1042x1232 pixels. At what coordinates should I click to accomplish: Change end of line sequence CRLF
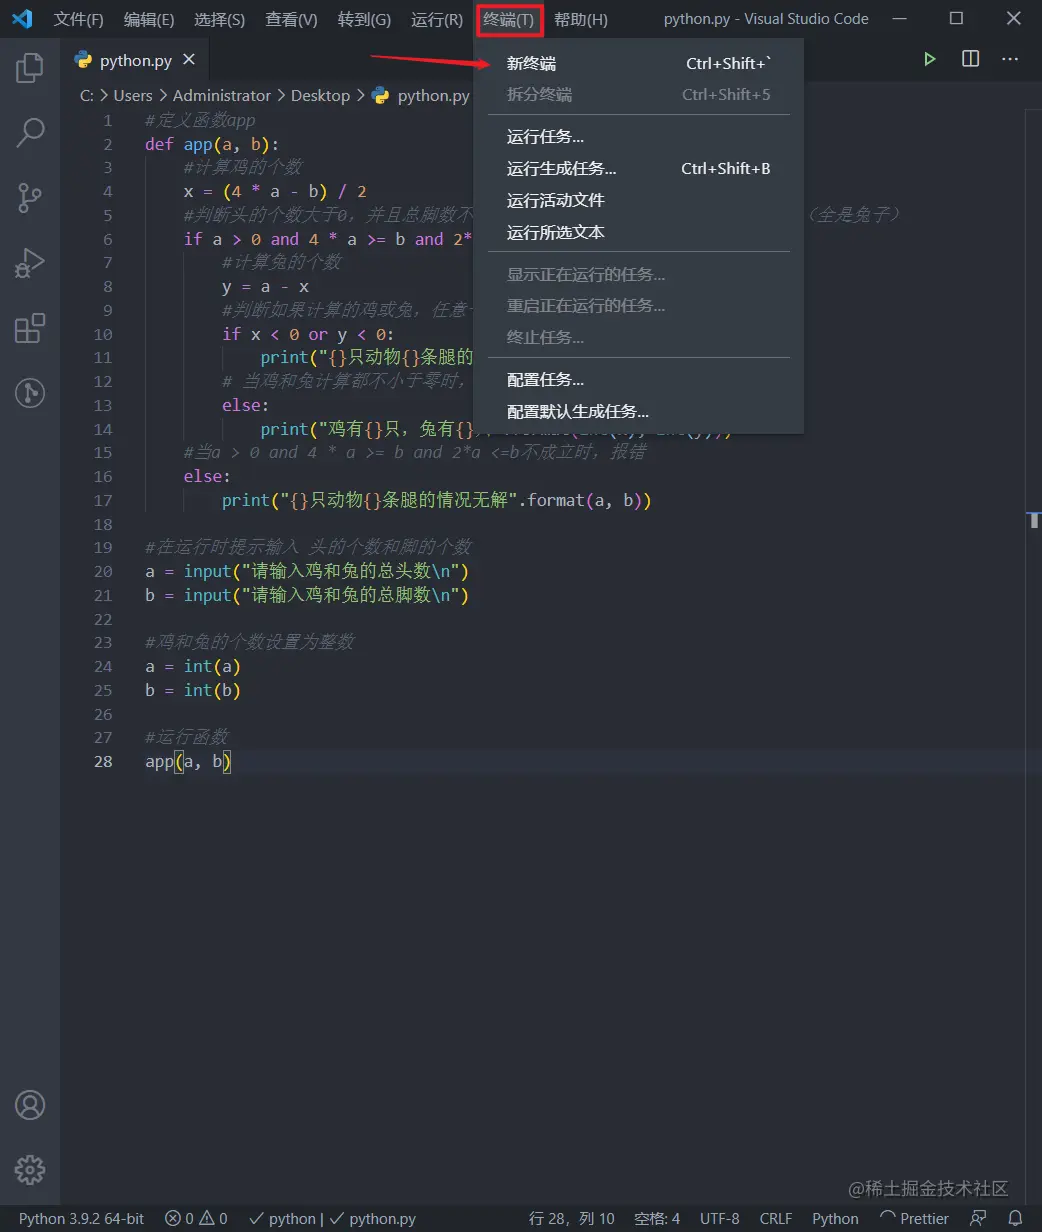[x=776, y=1218]
